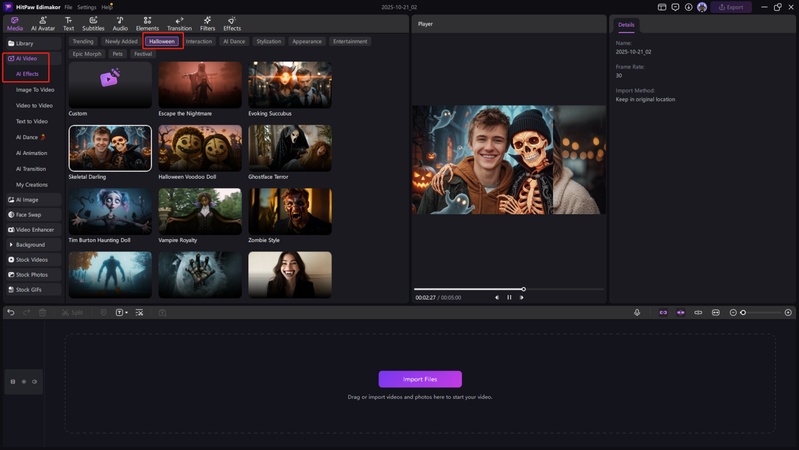Select the Subtitles tool
This screenshot has height=450, width=799.
pyautogui.click(x=93, y=24)
